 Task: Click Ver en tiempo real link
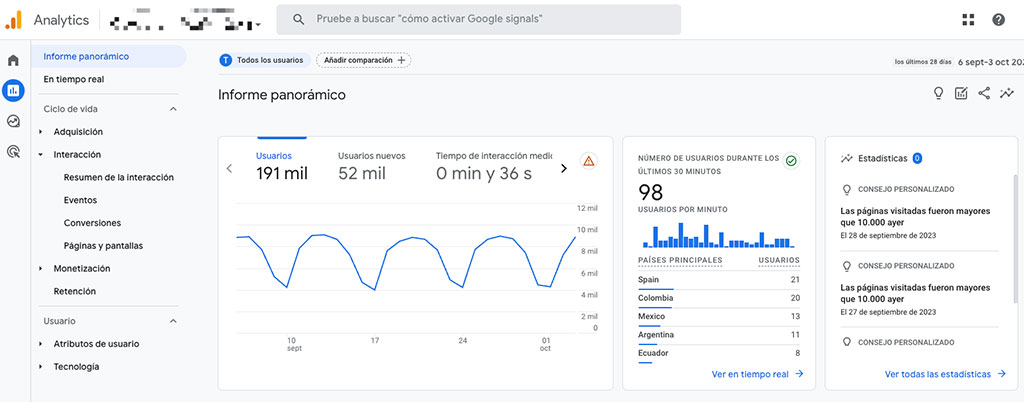757,374
